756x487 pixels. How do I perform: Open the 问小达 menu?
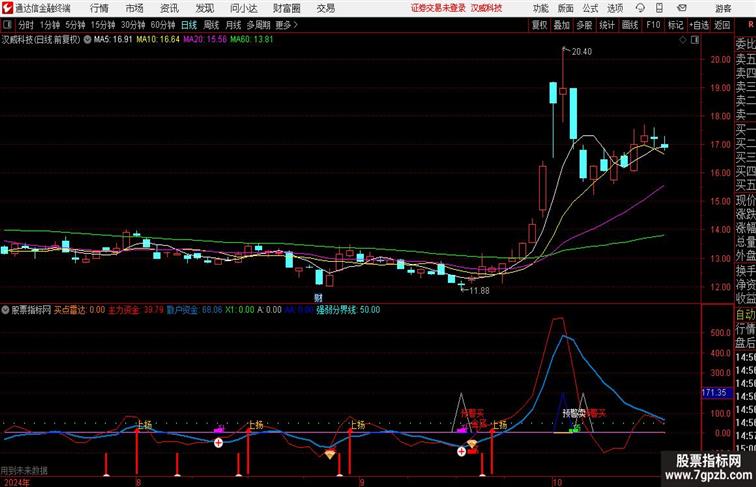coord(243,8)
